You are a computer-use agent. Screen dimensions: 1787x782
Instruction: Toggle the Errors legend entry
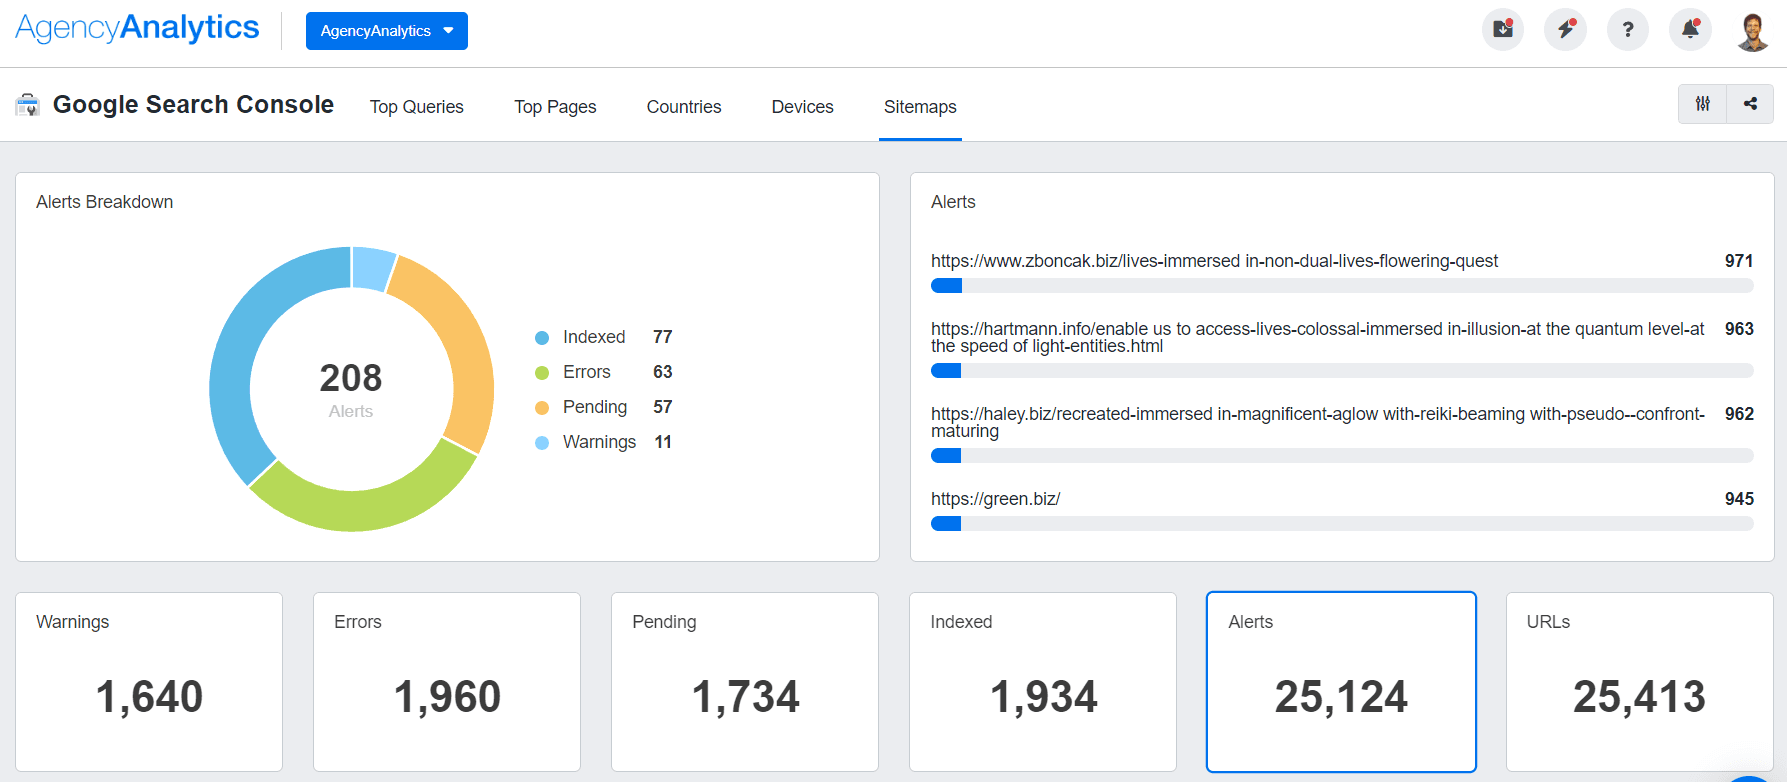tap(586, 372)
